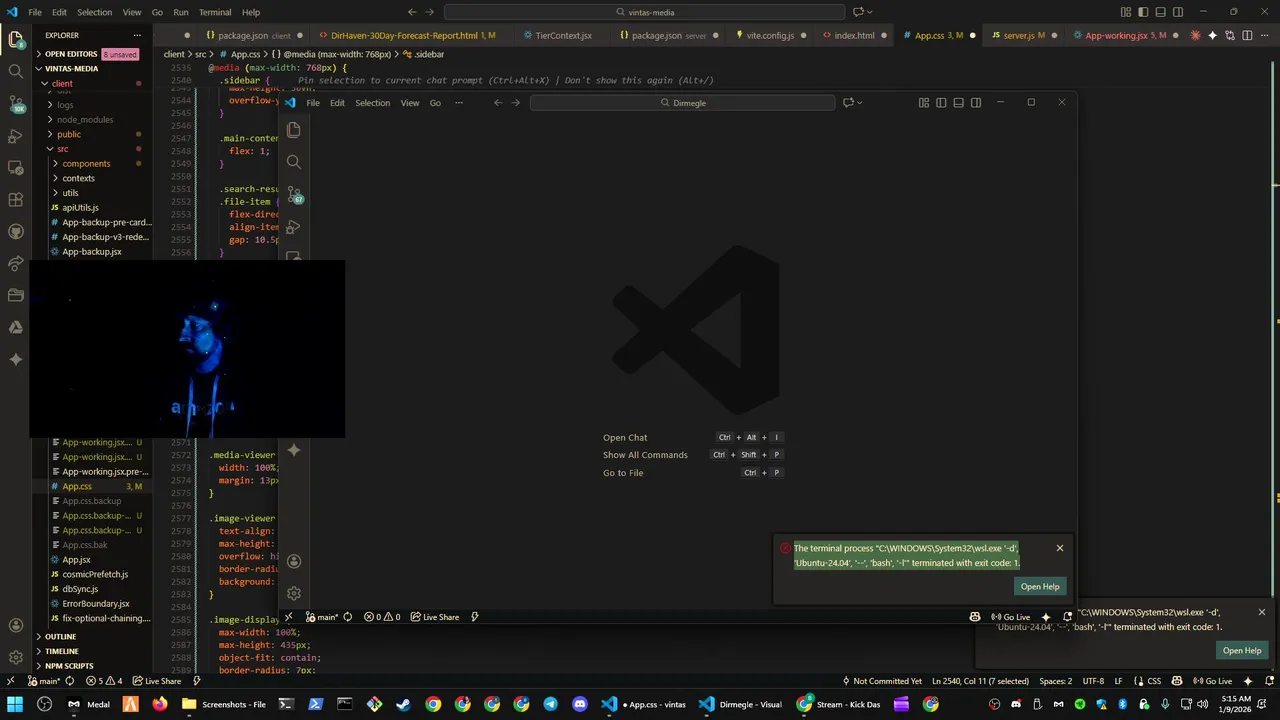Switch to index.html editor tab
1280x720 pixels.
pyautogui.click(x=854, y=35)
